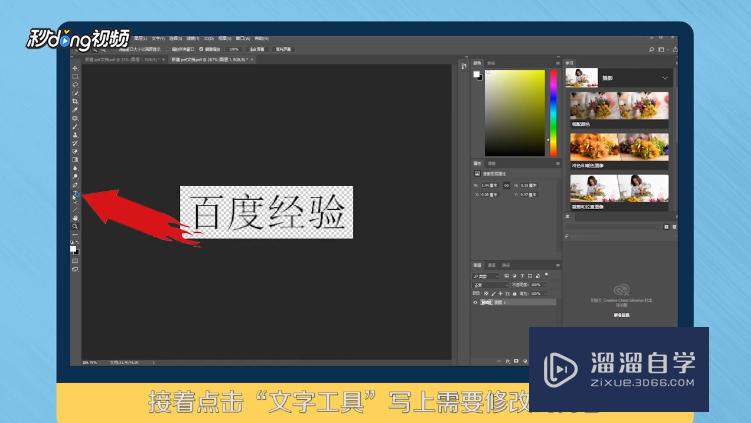
Task: Switch to the 通道 channels tab
Action: pyautogui.click(x=492, y=265)
